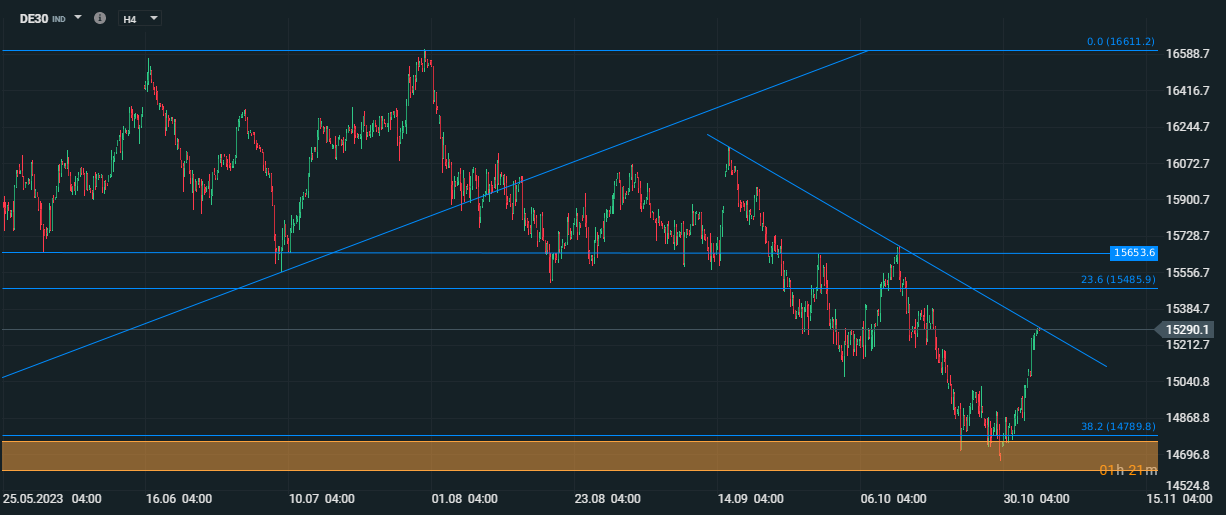The image size is (1226, 515).
Task: Click the 16.06 04:00 time label
Action: coord(178,497)
